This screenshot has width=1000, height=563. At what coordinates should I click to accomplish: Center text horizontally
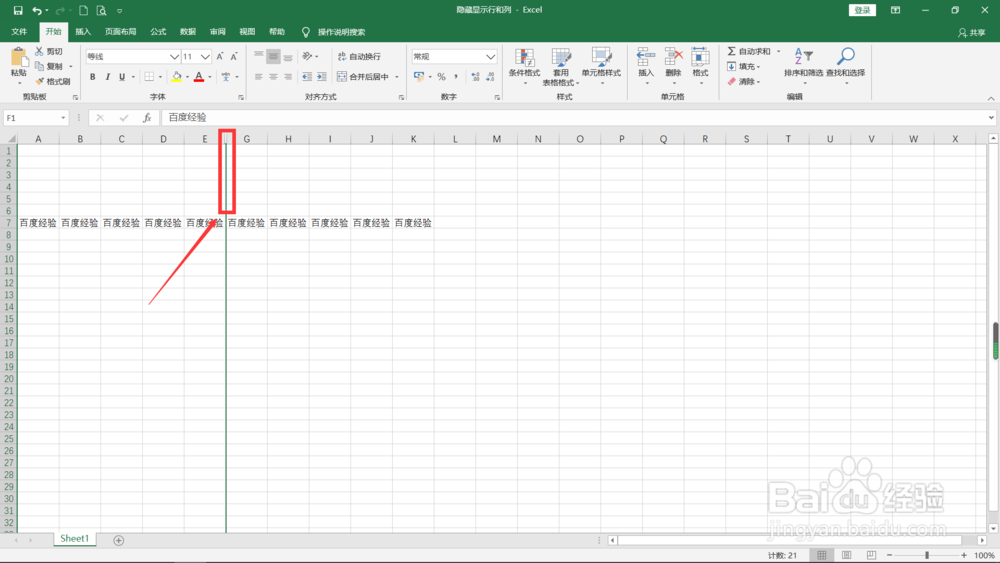click(274, 77)
